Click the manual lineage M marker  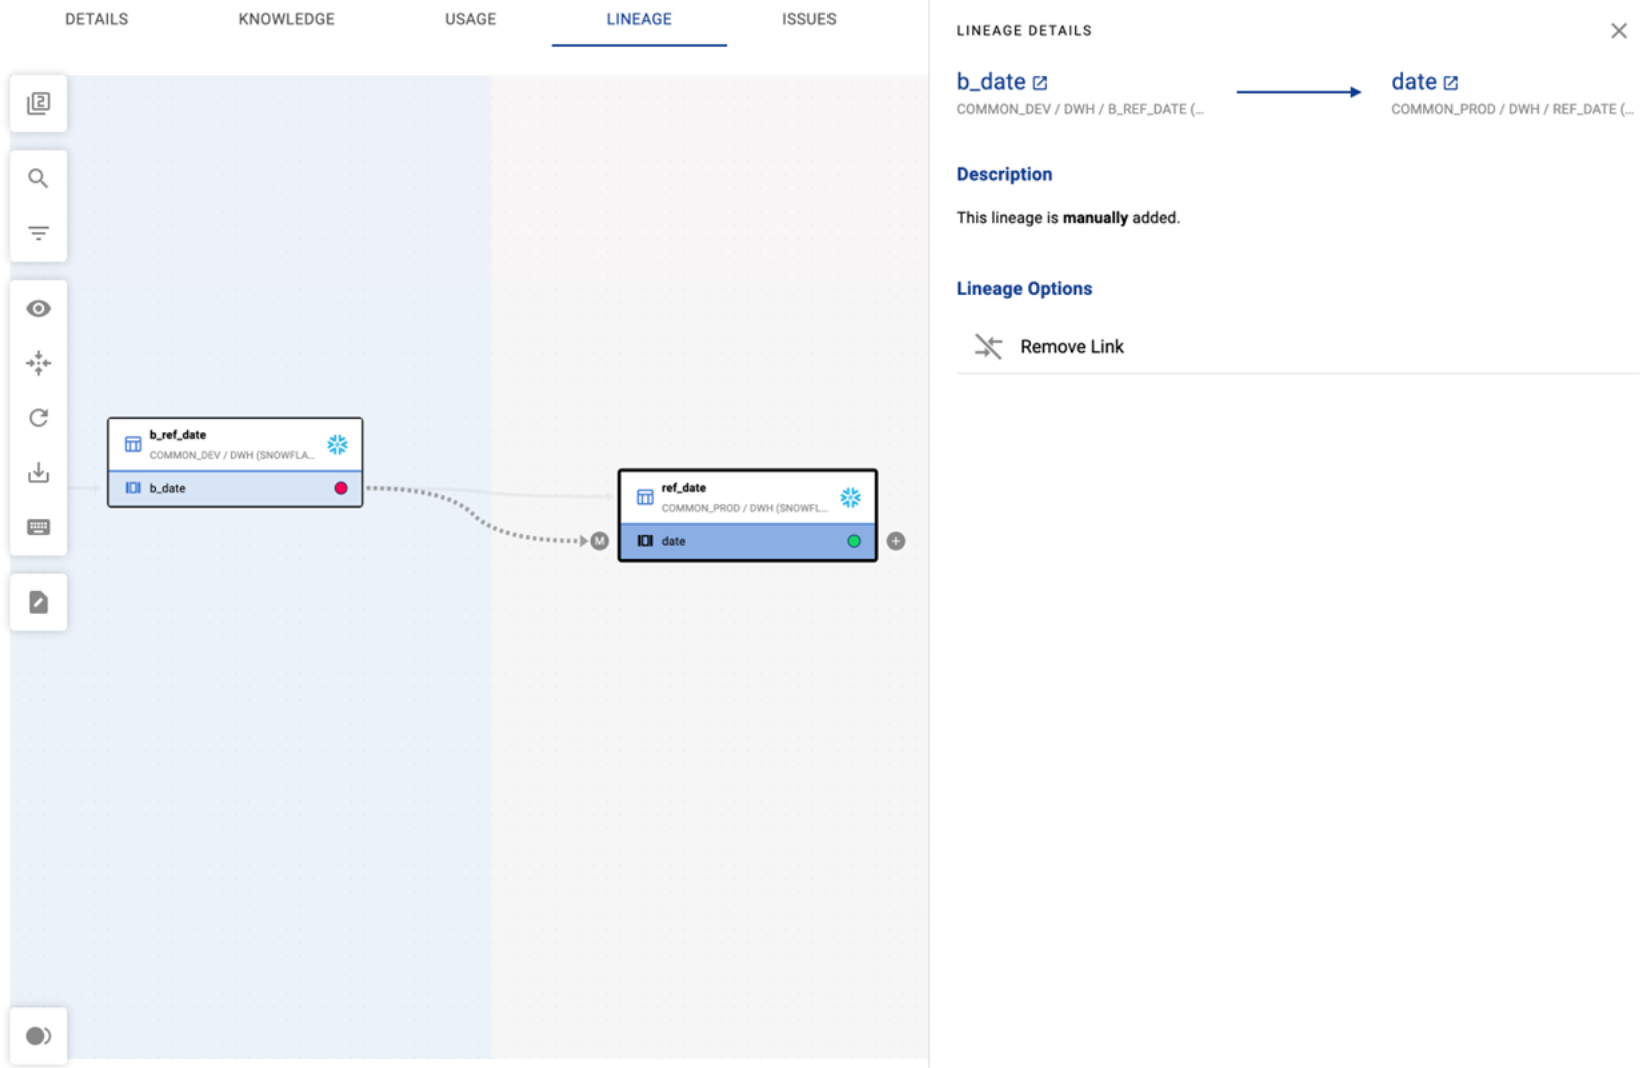(599, 541)
